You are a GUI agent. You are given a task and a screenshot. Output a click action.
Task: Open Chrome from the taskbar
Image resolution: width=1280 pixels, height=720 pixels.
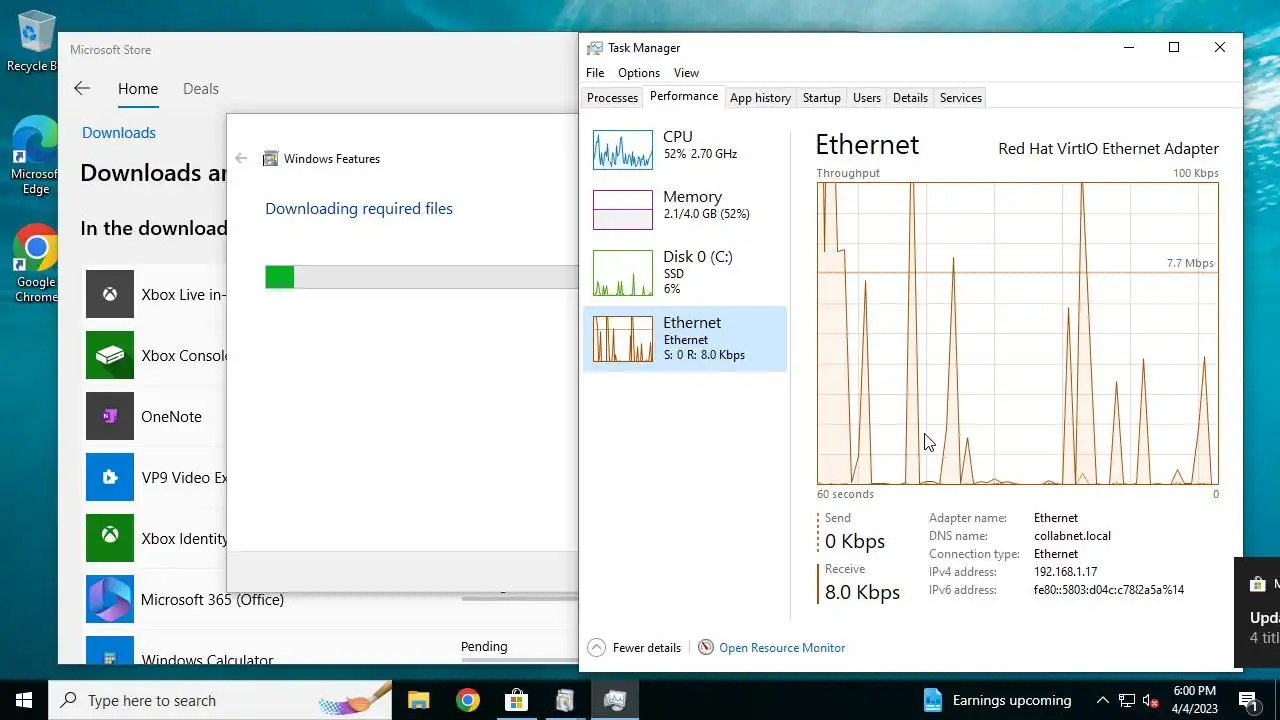click(467, 700)
